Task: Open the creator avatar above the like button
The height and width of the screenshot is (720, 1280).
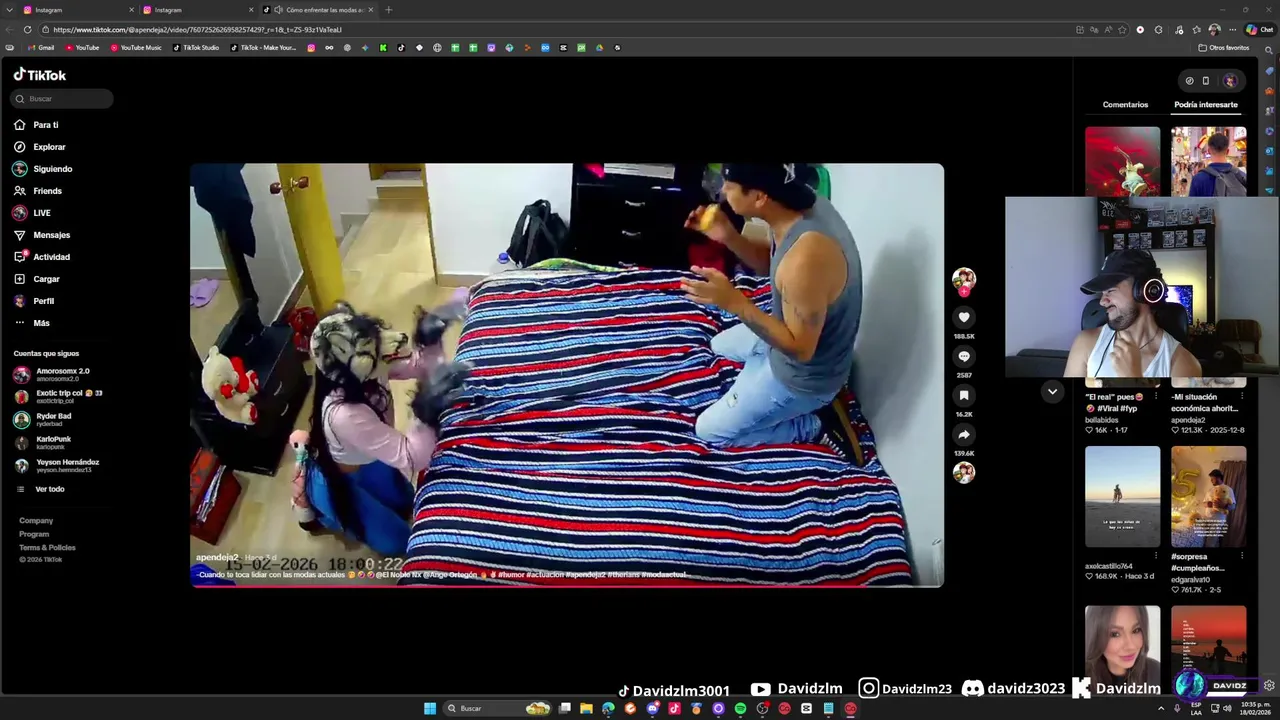Action: [x=964, y=278]
